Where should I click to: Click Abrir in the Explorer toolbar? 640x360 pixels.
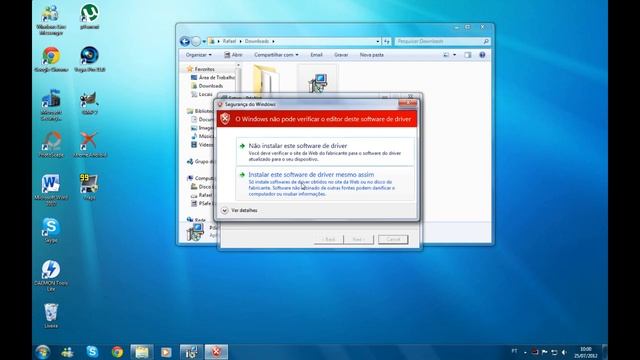click(233, 55)
